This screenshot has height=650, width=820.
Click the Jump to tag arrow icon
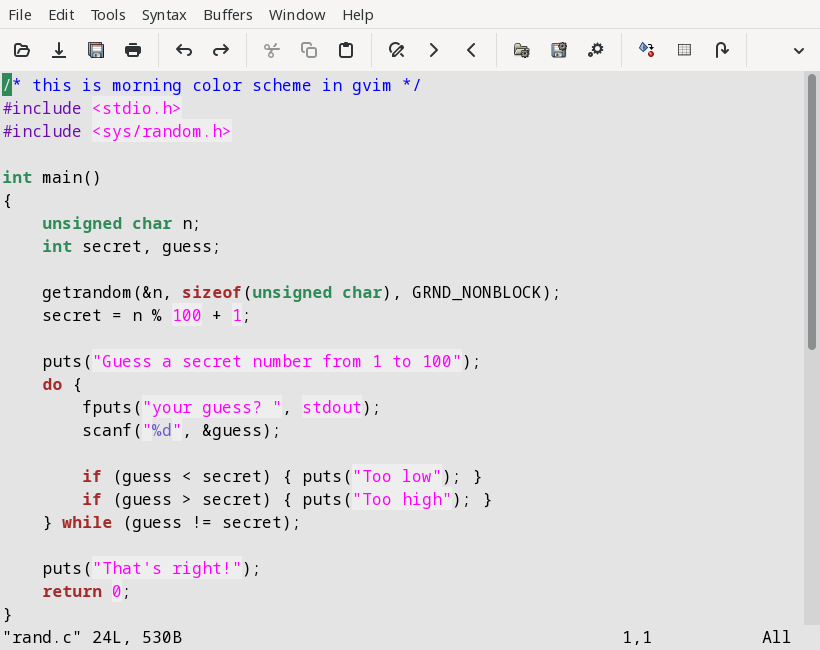tap(722, 50)
